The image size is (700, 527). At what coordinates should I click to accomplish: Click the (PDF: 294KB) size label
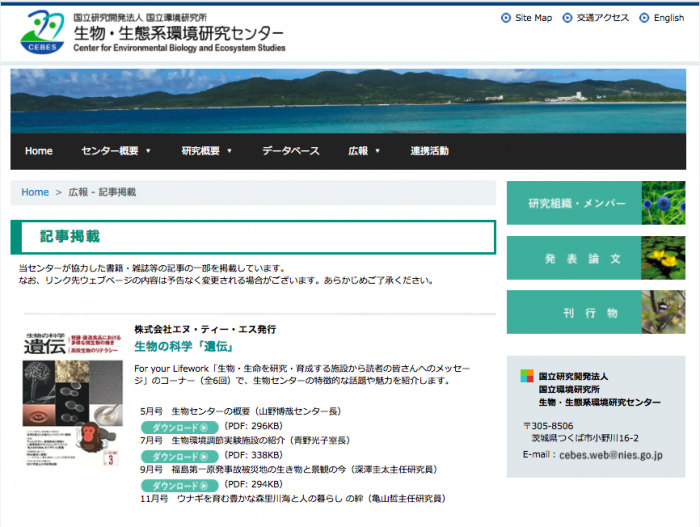[254, 484]
